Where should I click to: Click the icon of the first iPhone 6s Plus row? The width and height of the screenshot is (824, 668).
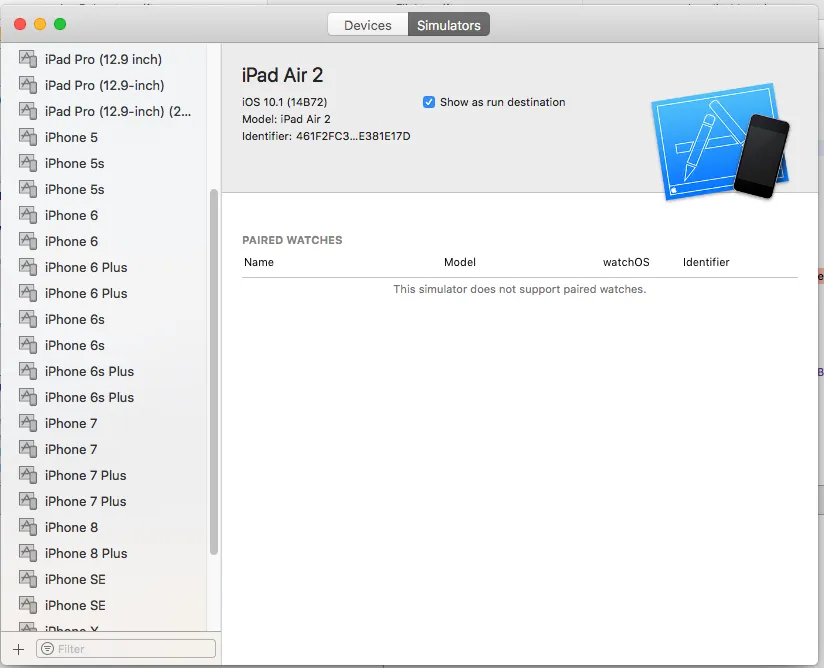point(28,371)
